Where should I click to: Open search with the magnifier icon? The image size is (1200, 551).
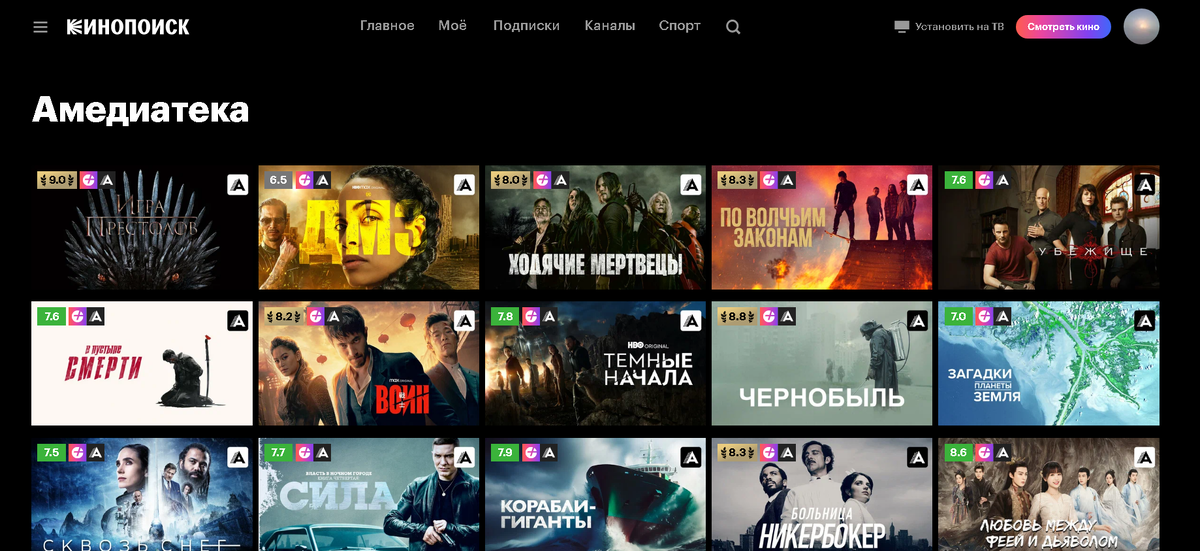[733, 27]
